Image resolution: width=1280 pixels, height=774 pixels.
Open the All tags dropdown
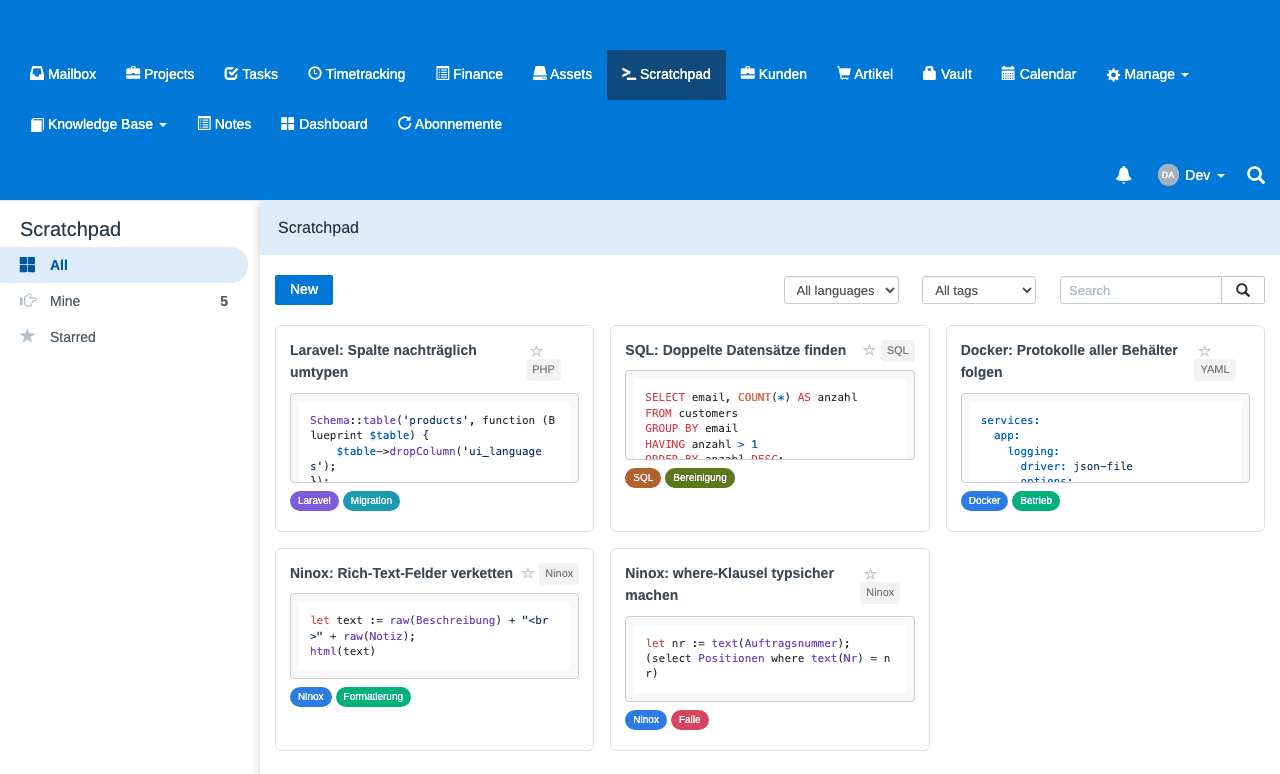(x=979, y=290)
